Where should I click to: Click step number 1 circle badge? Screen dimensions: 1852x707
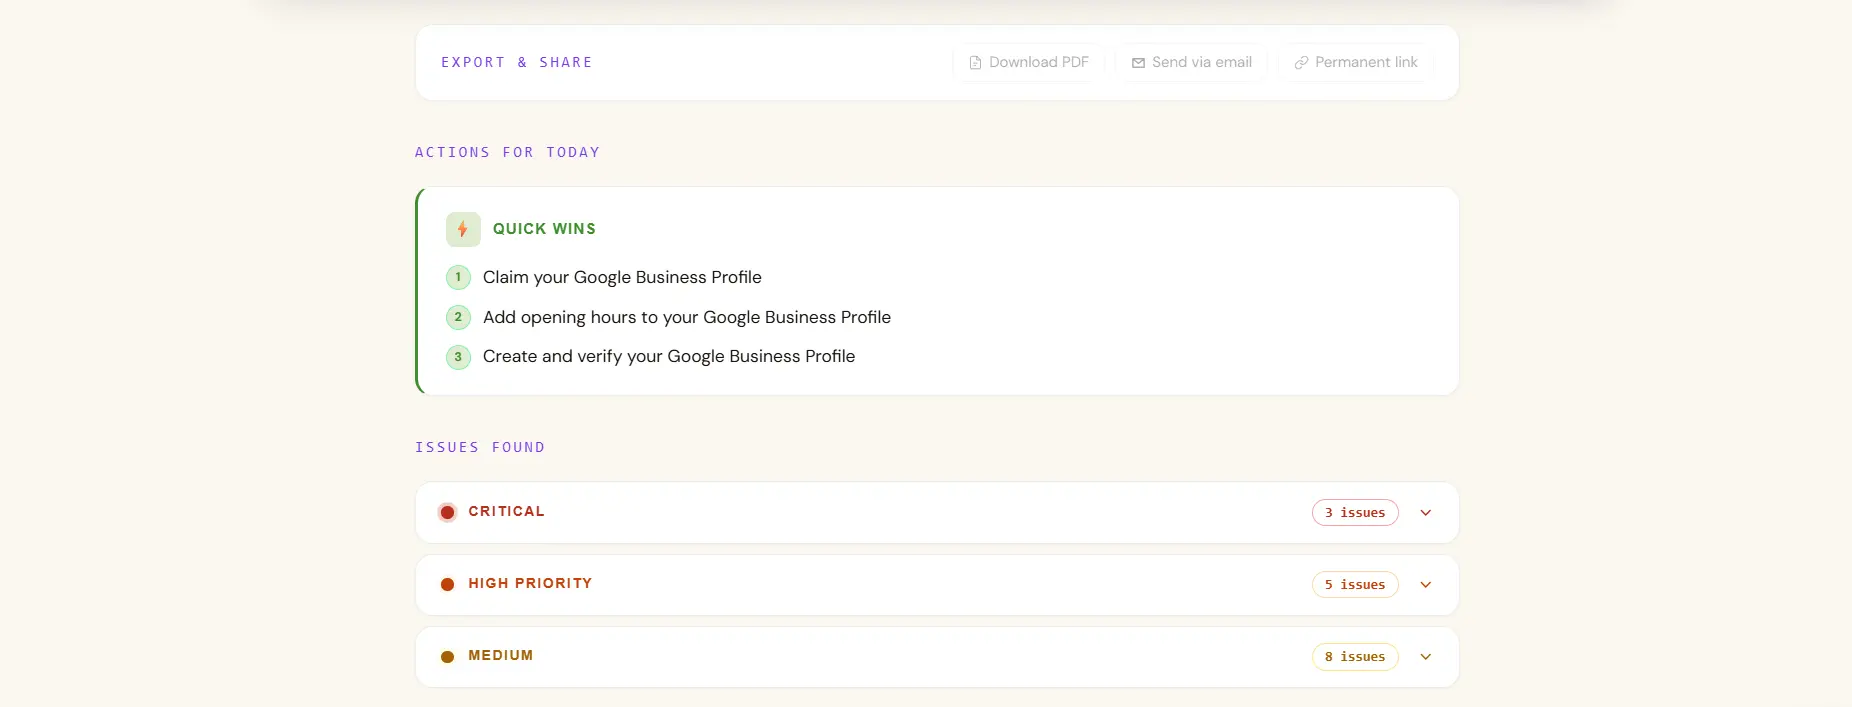tap(458, 277)
